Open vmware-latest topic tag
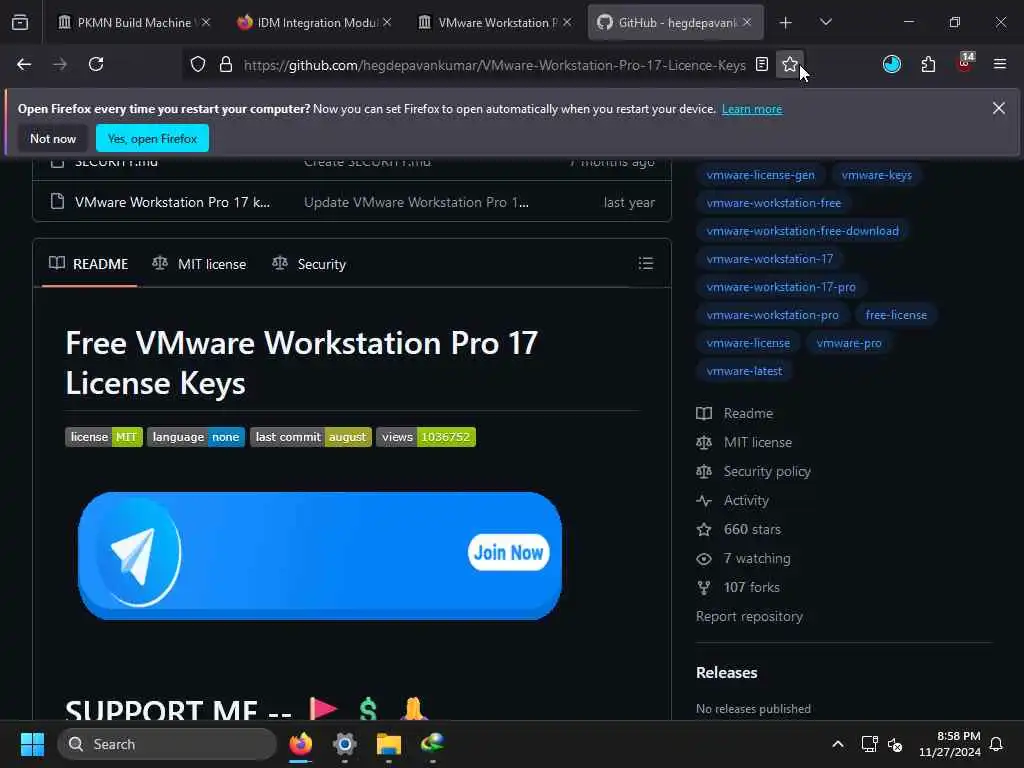 click(x=744, y=372)
